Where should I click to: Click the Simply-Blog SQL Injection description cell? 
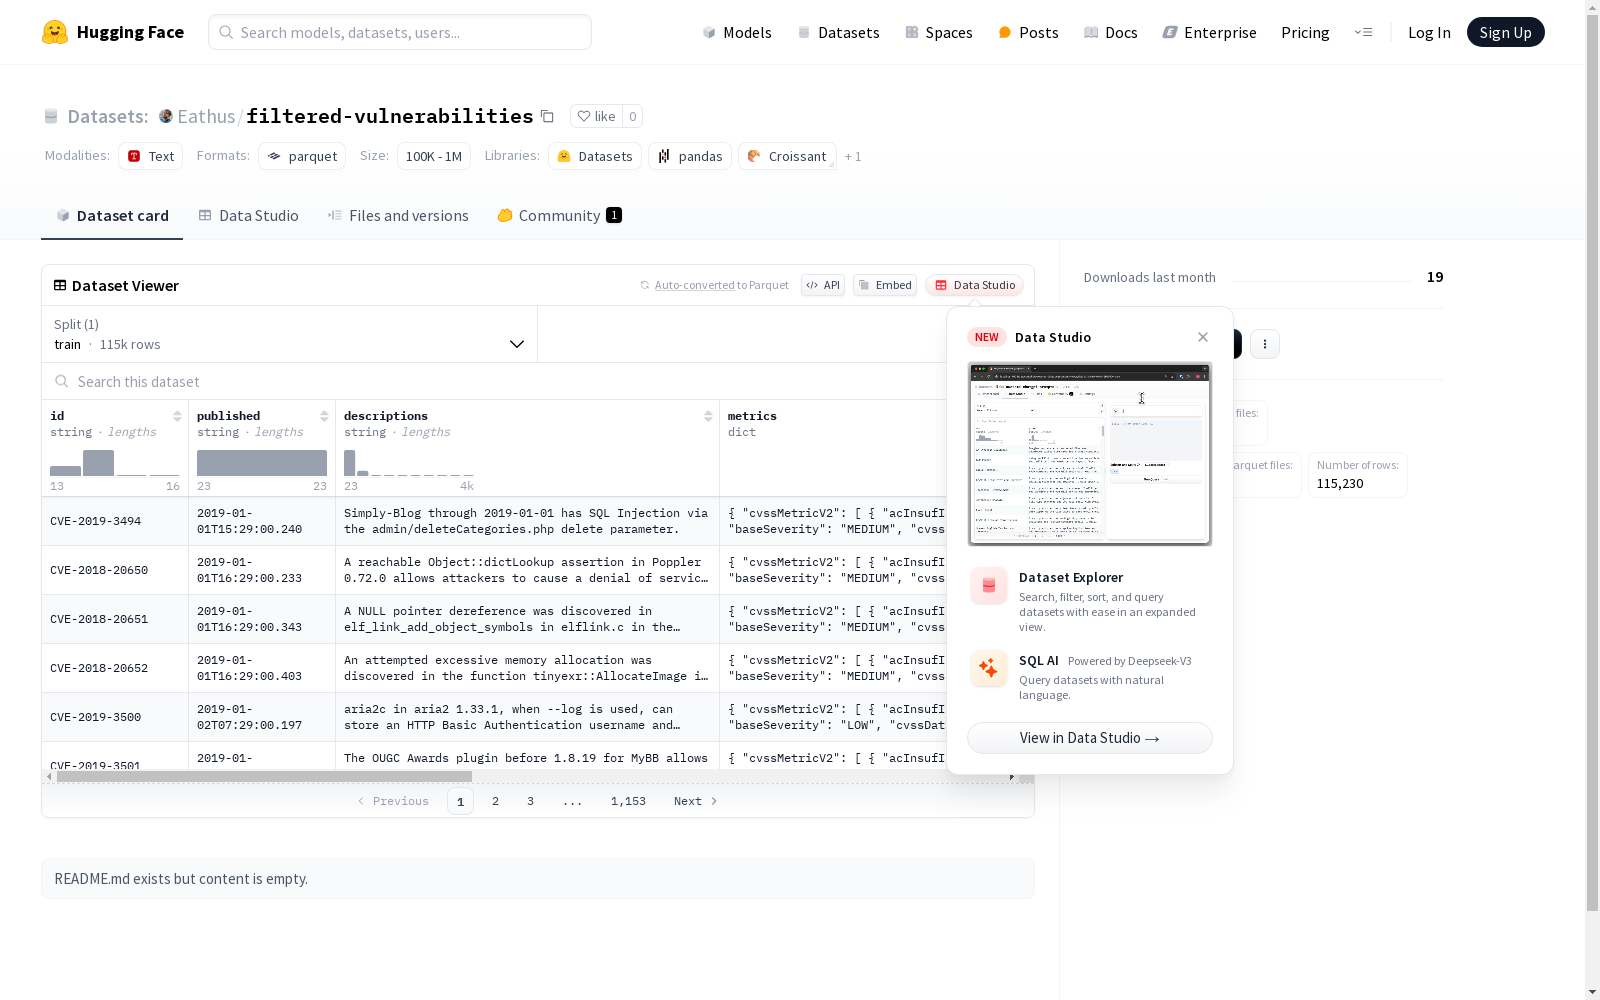coord(527,521)
